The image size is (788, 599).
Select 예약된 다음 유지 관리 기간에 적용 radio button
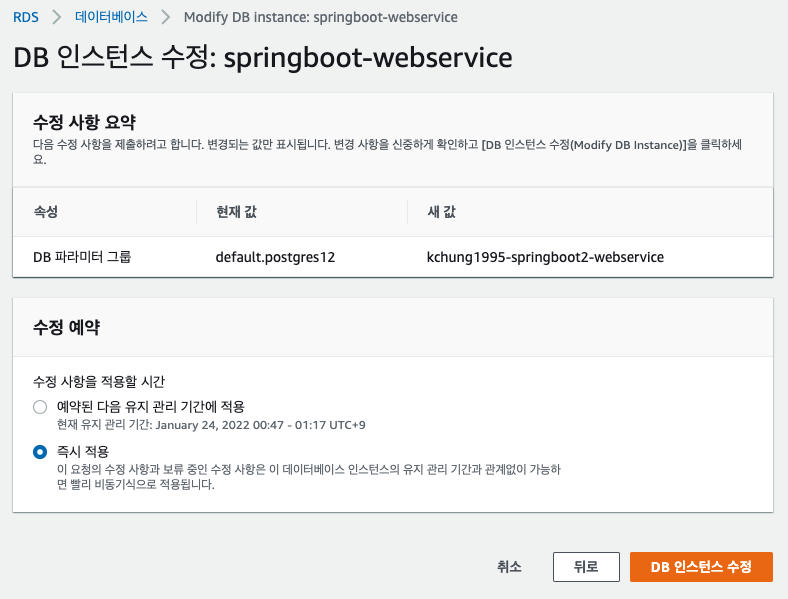click(40, 407)
